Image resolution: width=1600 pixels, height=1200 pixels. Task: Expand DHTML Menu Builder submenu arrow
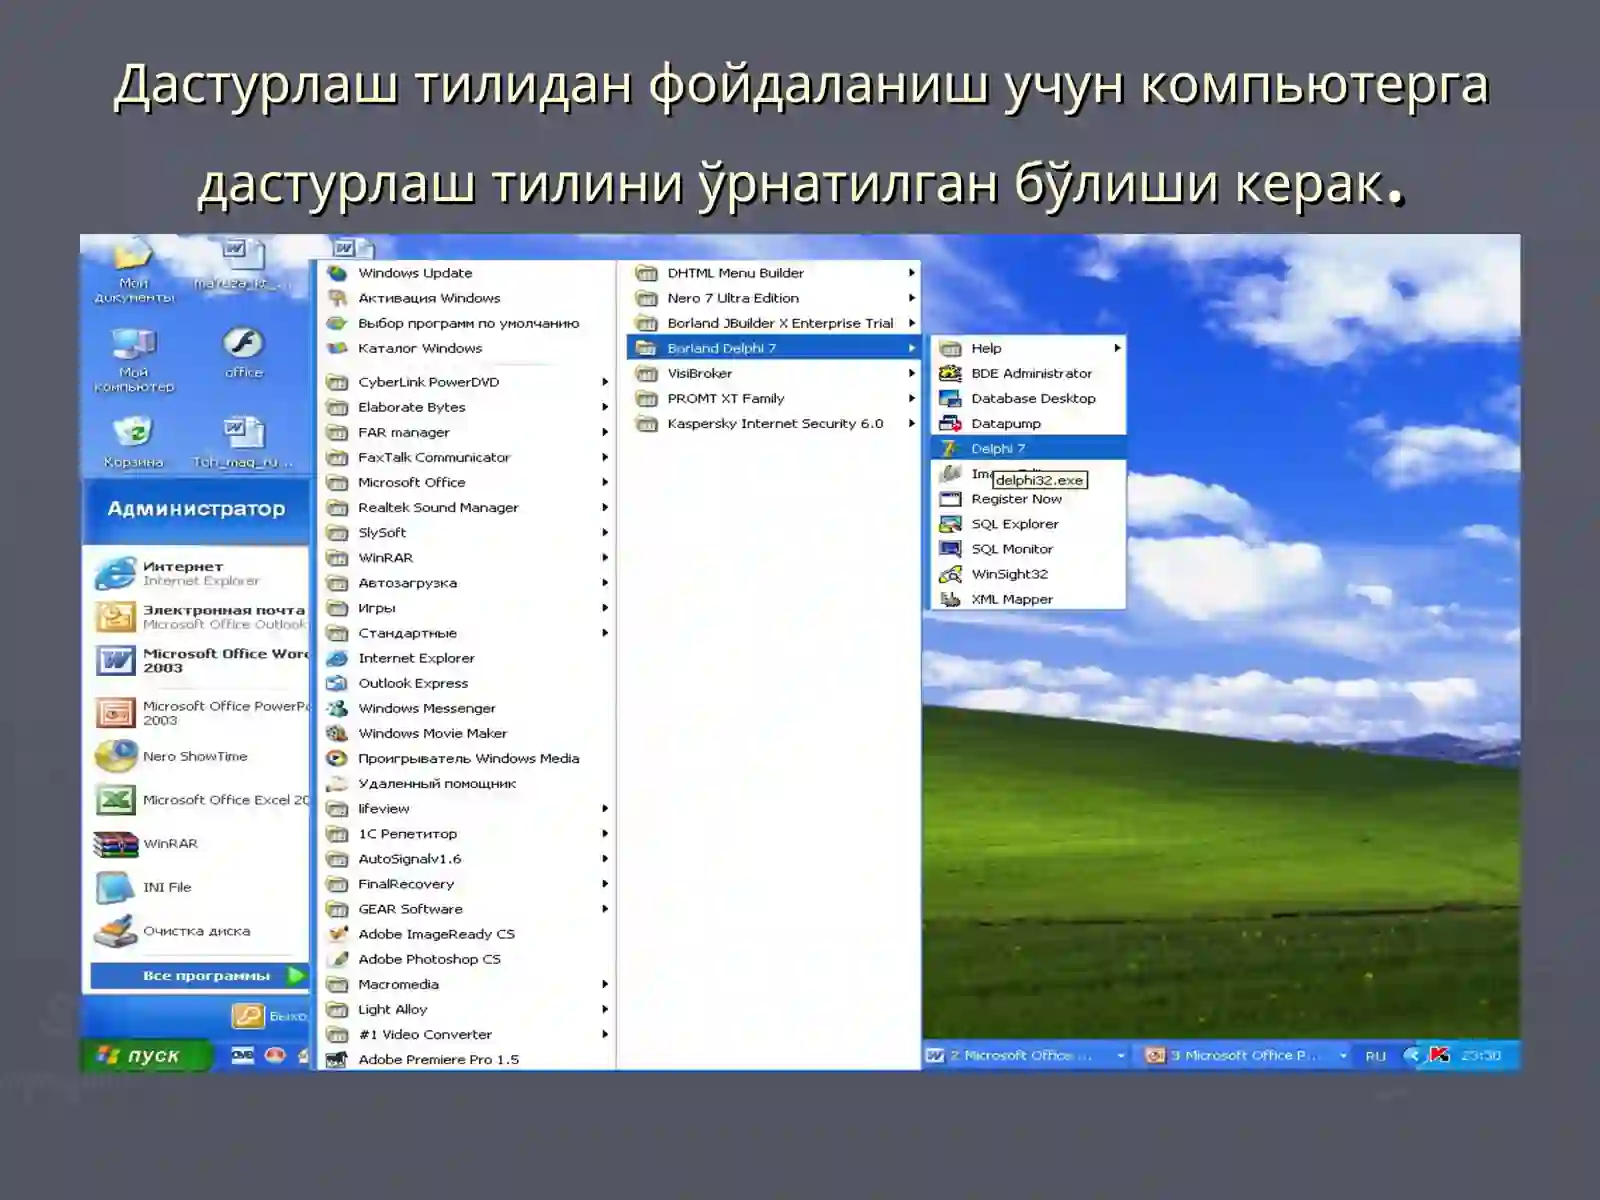(x=911, y=272)
